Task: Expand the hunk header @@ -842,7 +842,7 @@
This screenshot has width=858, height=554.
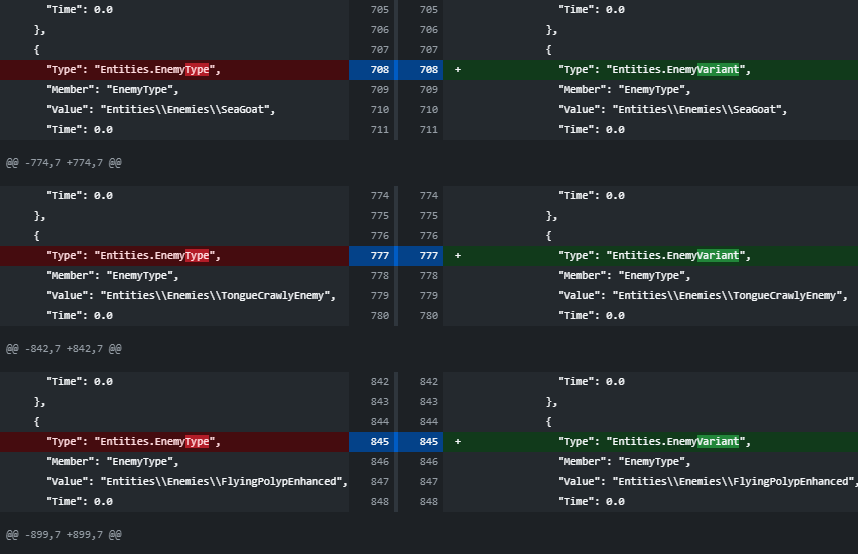Action: 64,349
